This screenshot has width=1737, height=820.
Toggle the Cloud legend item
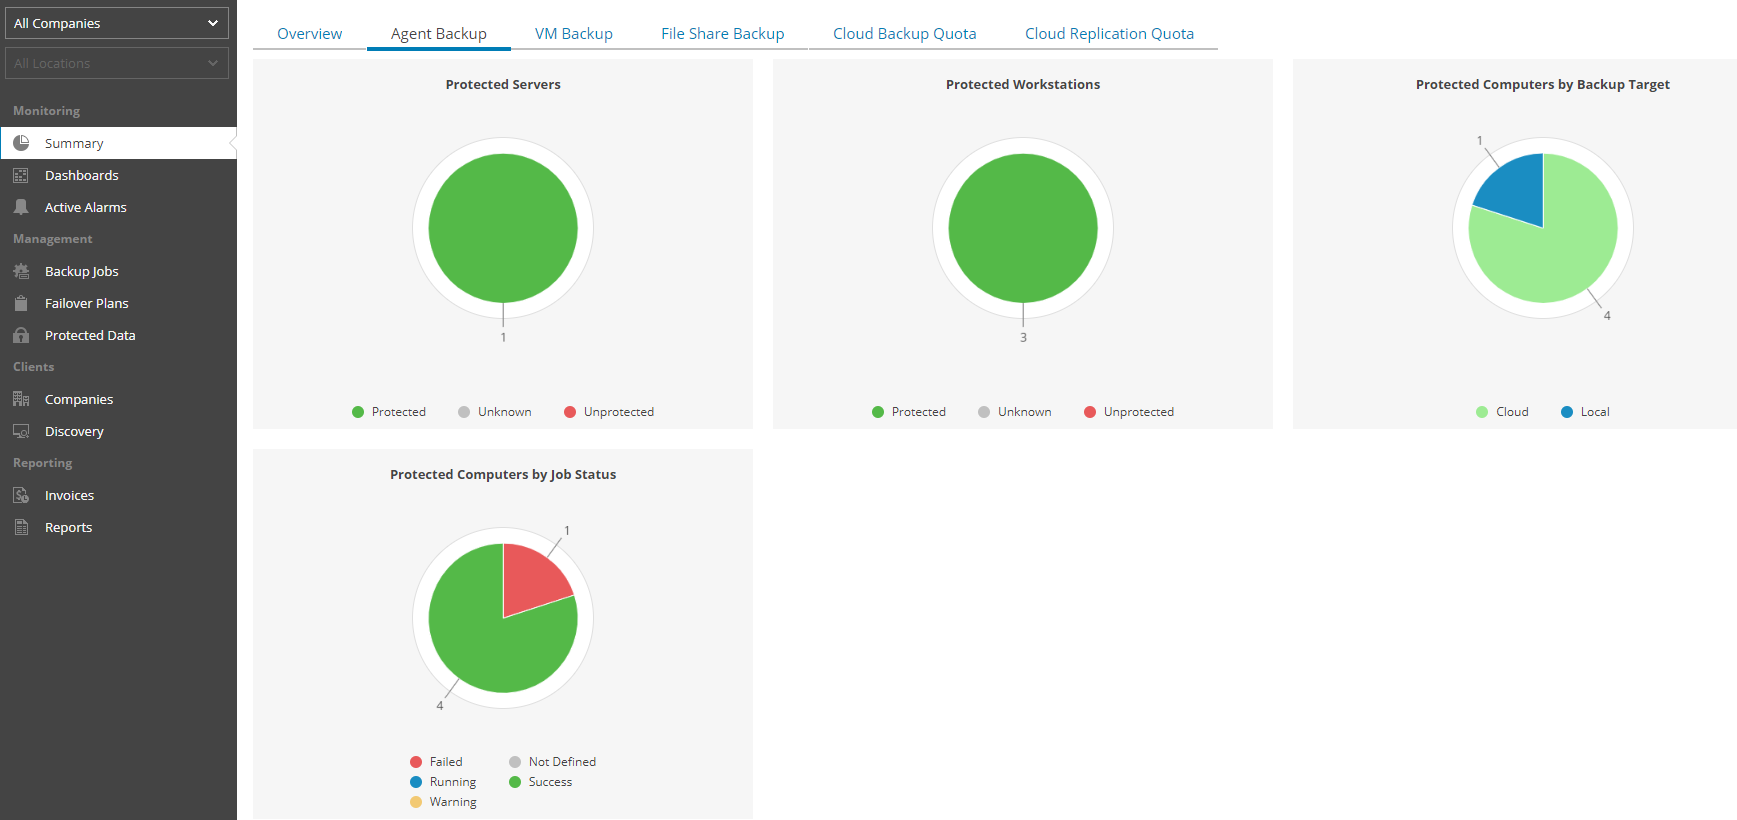point(1502,412)
